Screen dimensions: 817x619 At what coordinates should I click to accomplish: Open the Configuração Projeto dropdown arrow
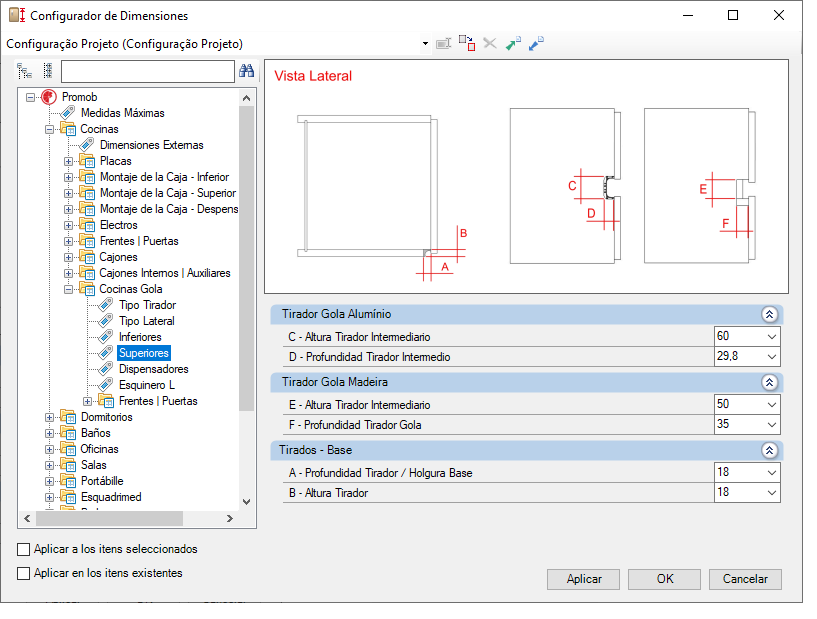coord(425,44)
